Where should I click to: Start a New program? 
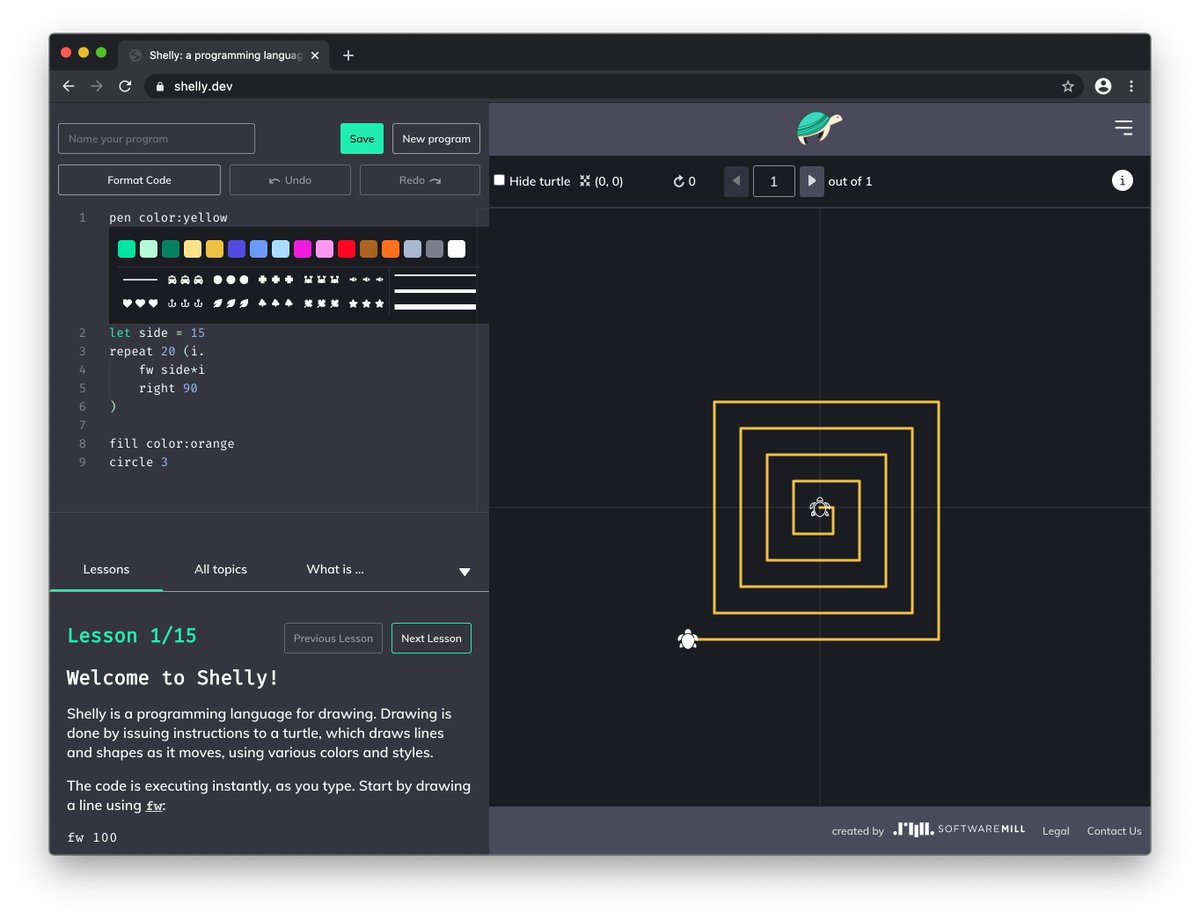click(436, 139)
